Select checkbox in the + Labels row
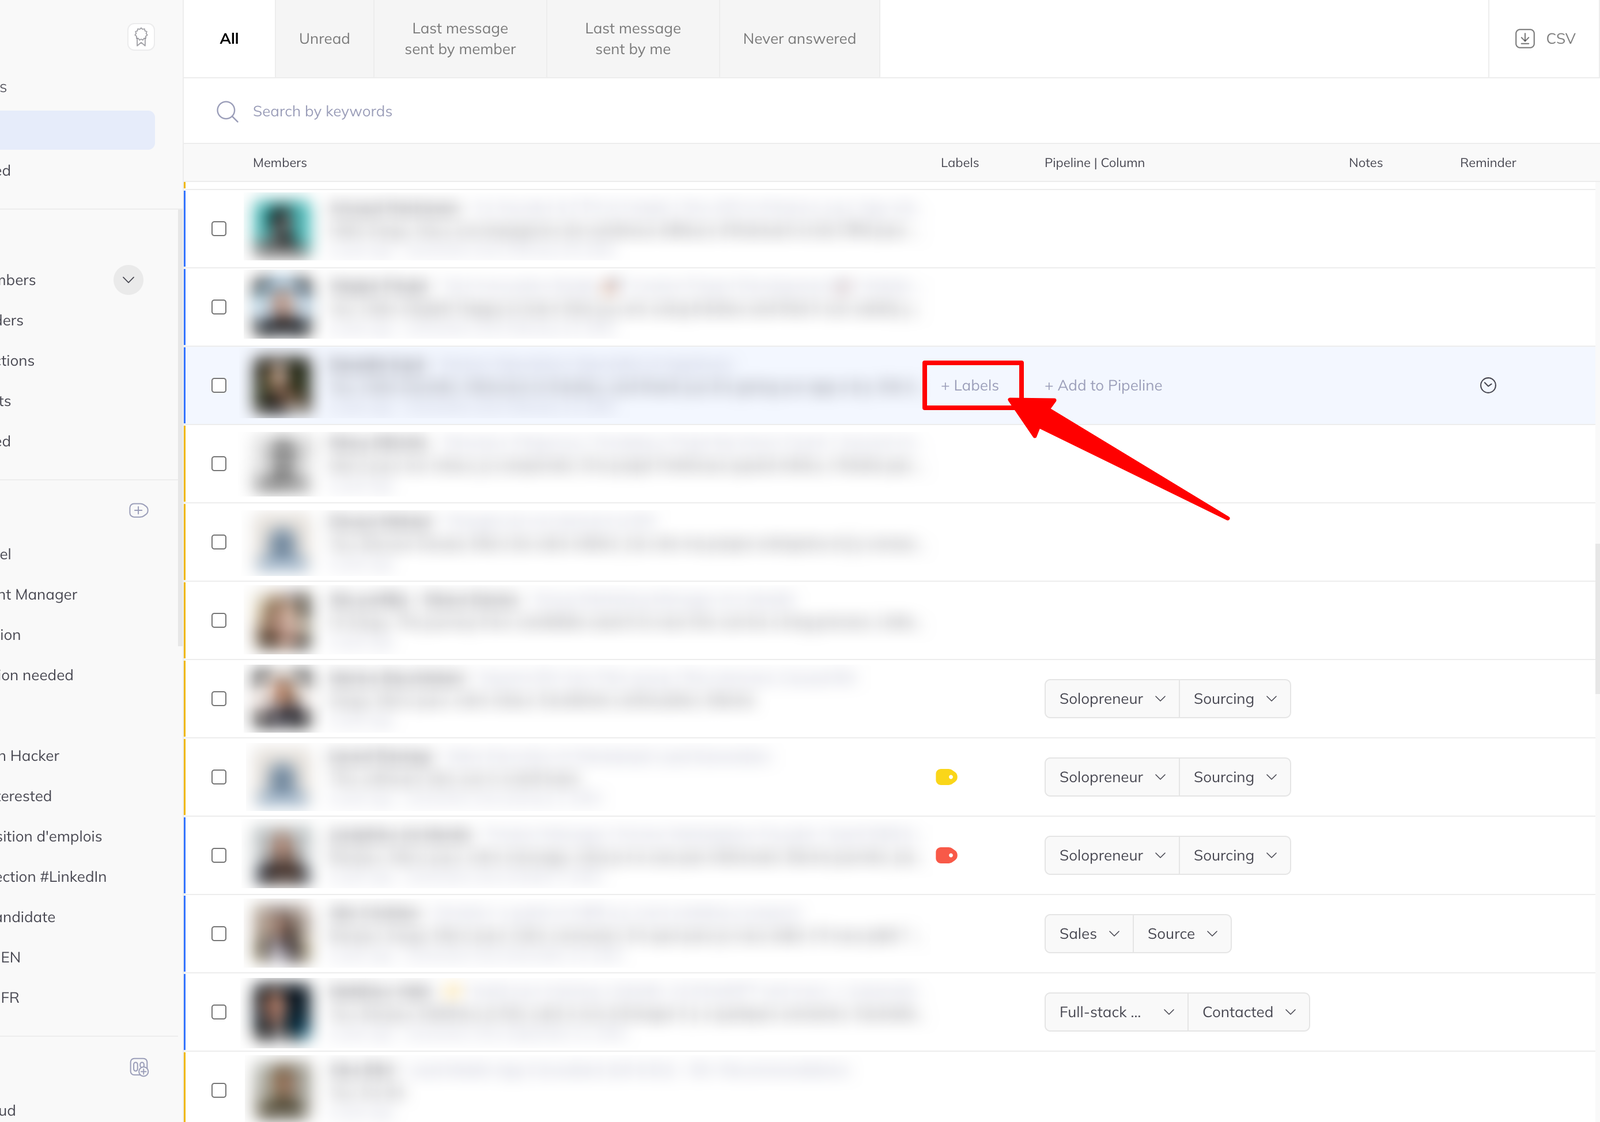Viewport: 1600px width, 1122px height. coord(219,385)
